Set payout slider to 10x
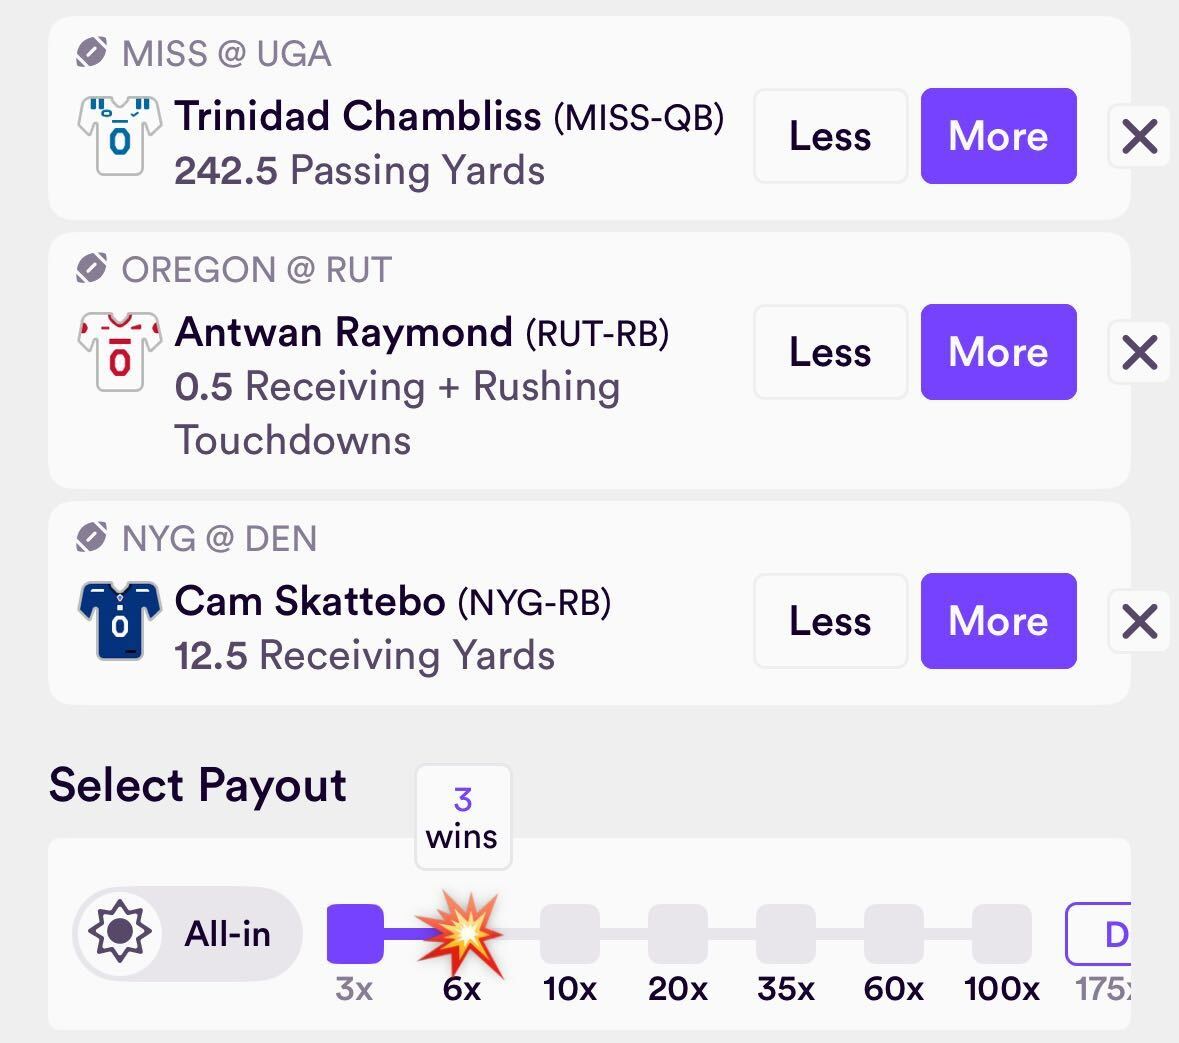The width and height of the screenshot is (1179, 1043). [570, 934]
